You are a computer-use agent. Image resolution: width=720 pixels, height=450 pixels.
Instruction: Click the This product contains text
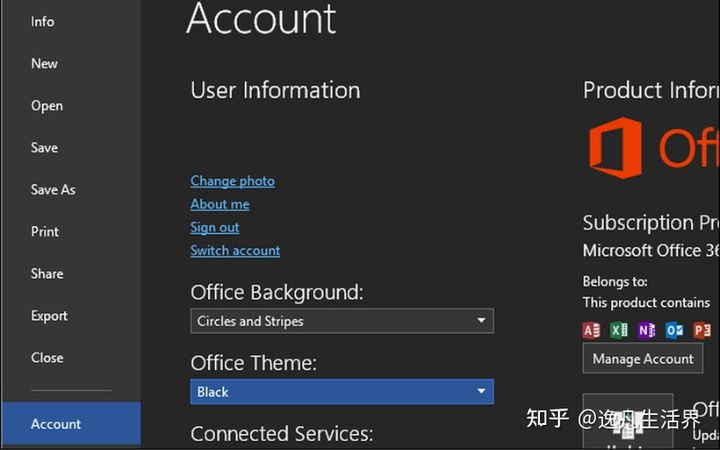[x=646, y=303]
